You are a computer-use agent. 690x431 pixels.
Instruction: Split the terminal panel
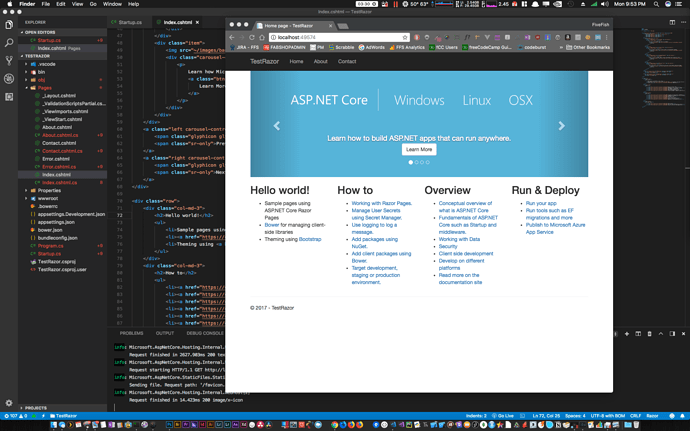pos(638,334)
